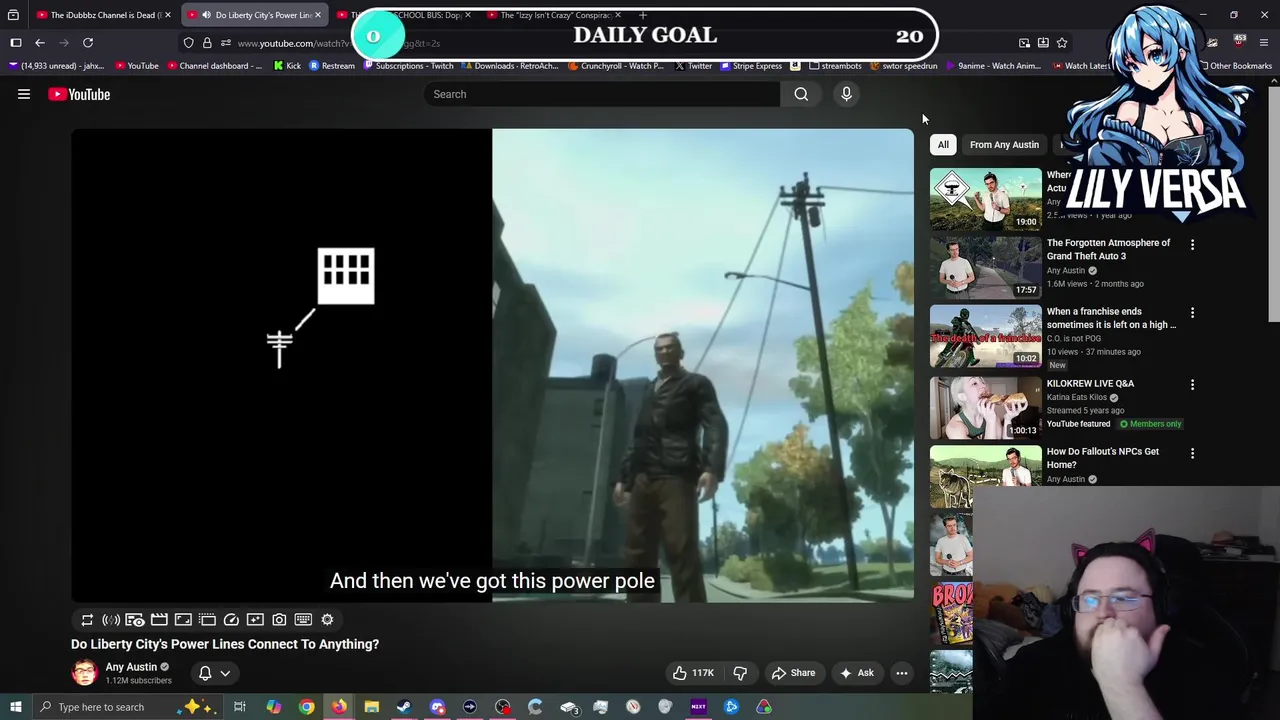
Task: Open keyboard shortcuts icon under video
Action: pyautogui.click(x=303, y=620)
